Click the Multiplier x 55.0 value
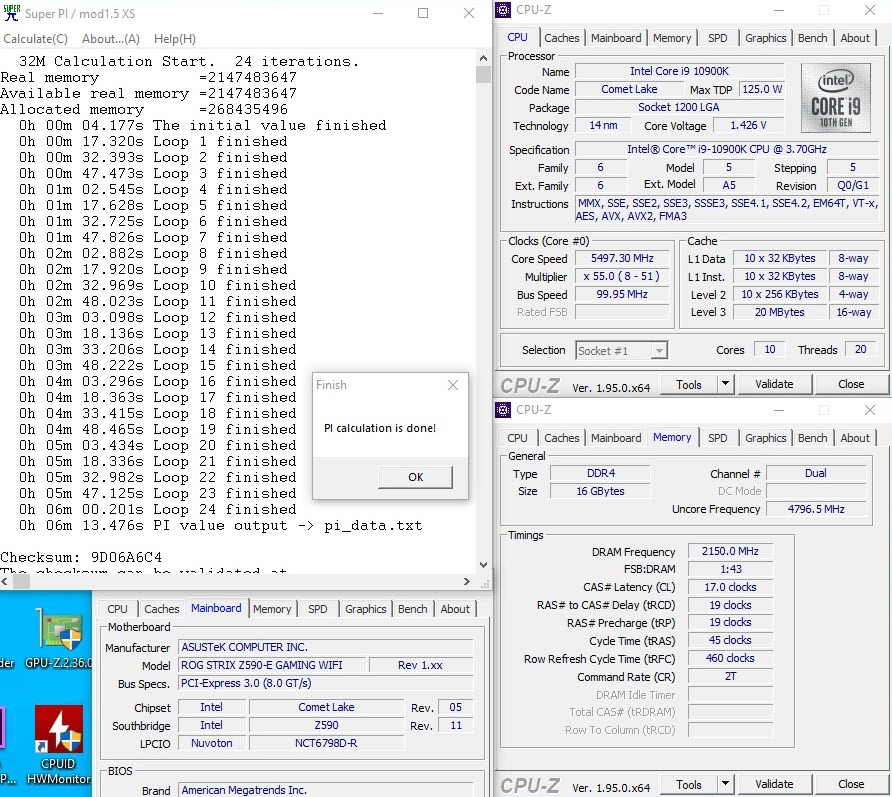The image size is (892, 797). [621, 276]
